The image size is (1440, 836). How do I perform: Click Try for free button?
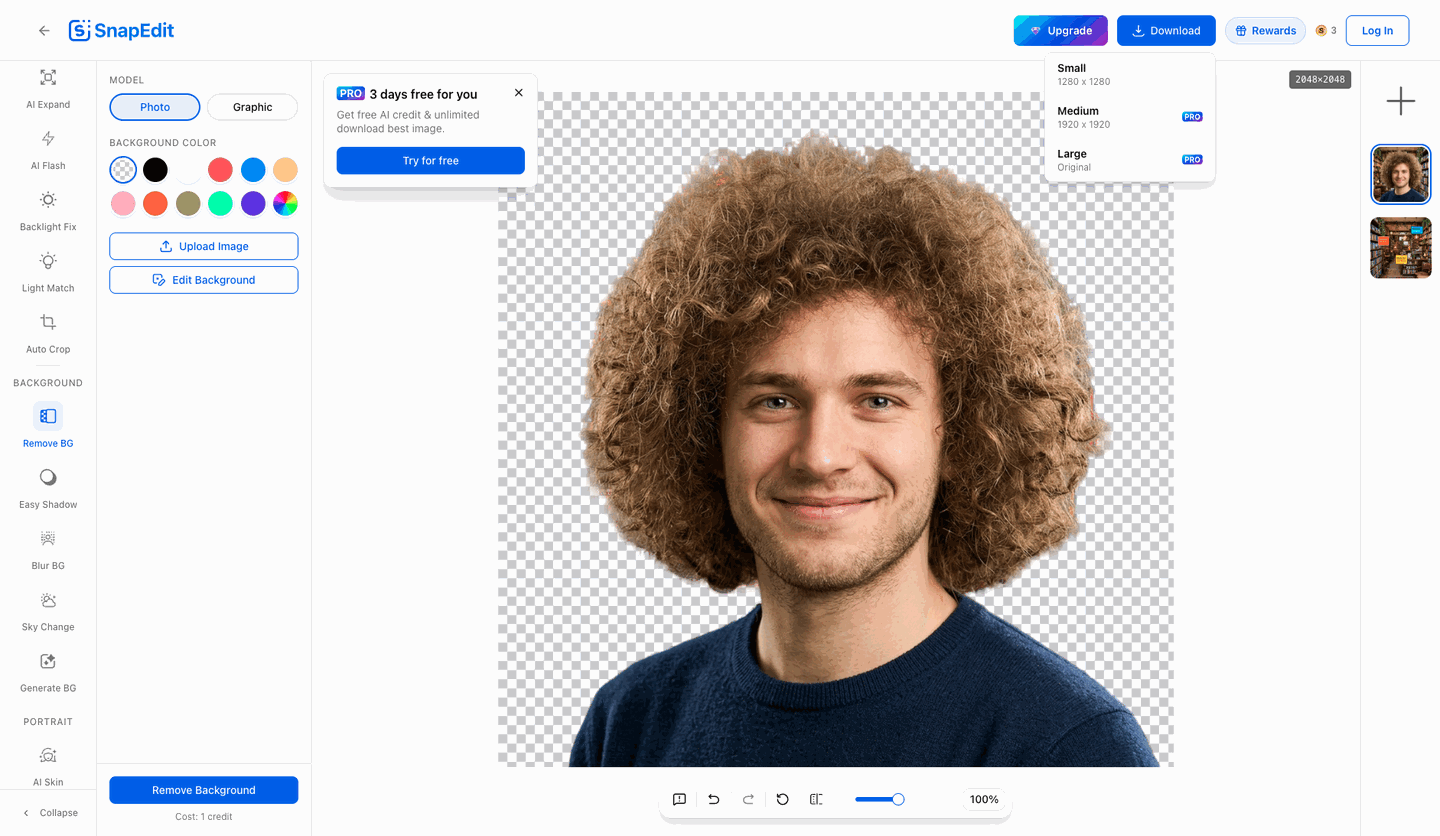430,160
